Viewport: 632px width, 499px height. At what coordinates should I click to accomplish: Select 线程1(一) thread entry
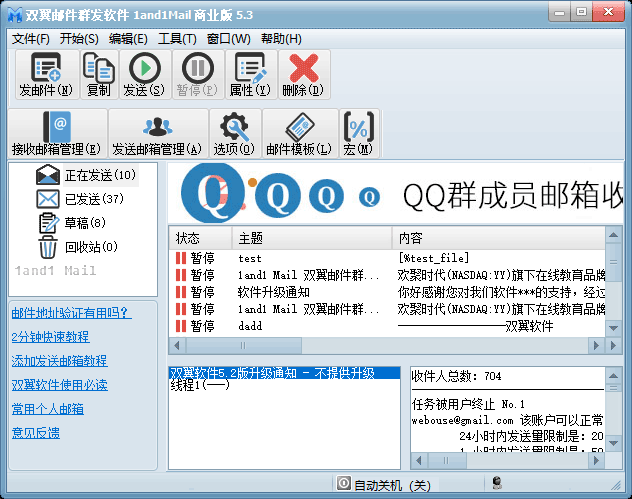coord(200,385)
